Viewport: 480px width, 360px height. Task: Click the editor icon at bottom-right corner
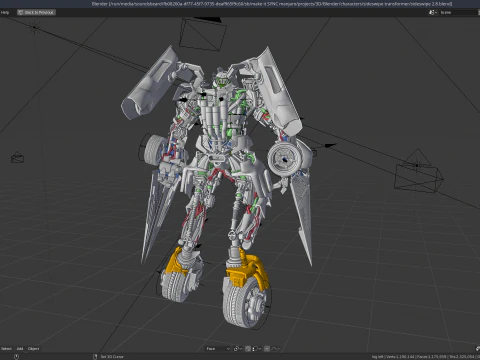pos(478,349)
